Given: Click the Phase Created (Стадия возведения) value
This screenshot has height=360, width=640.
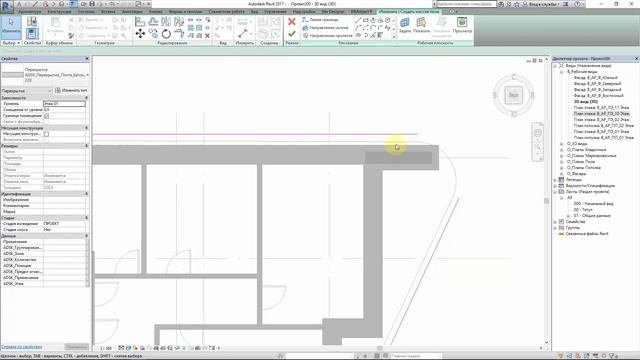Looking at the screenshot, I should [64, 224].
